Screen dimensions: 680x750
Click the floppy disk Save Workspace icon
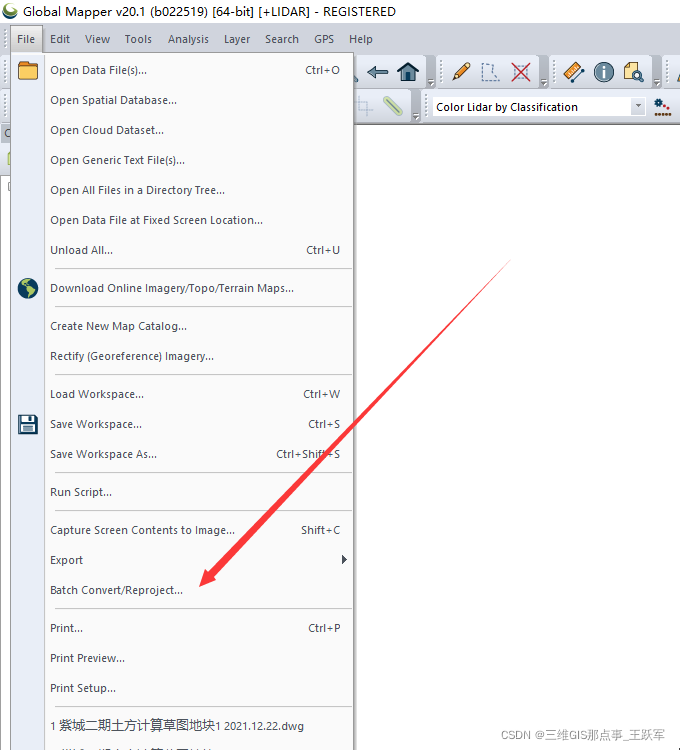[x=28, y=424]
